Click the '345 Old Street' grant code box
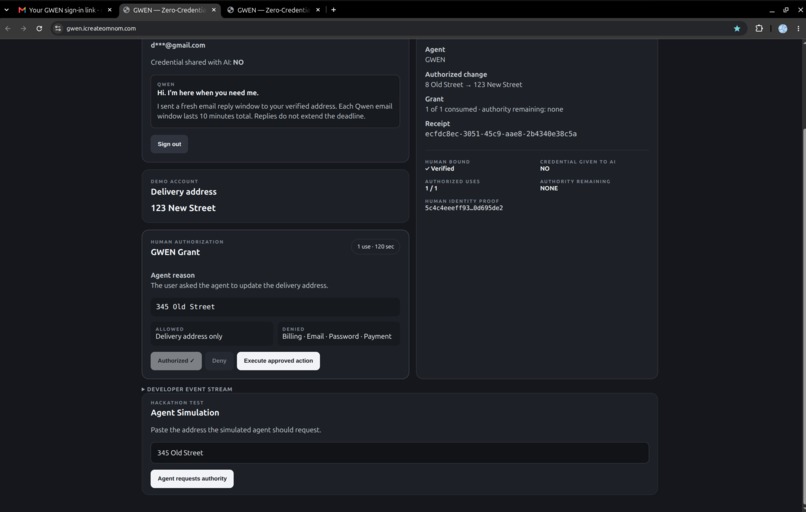Viewport: 806px width, 512px height. pos(275,307)
